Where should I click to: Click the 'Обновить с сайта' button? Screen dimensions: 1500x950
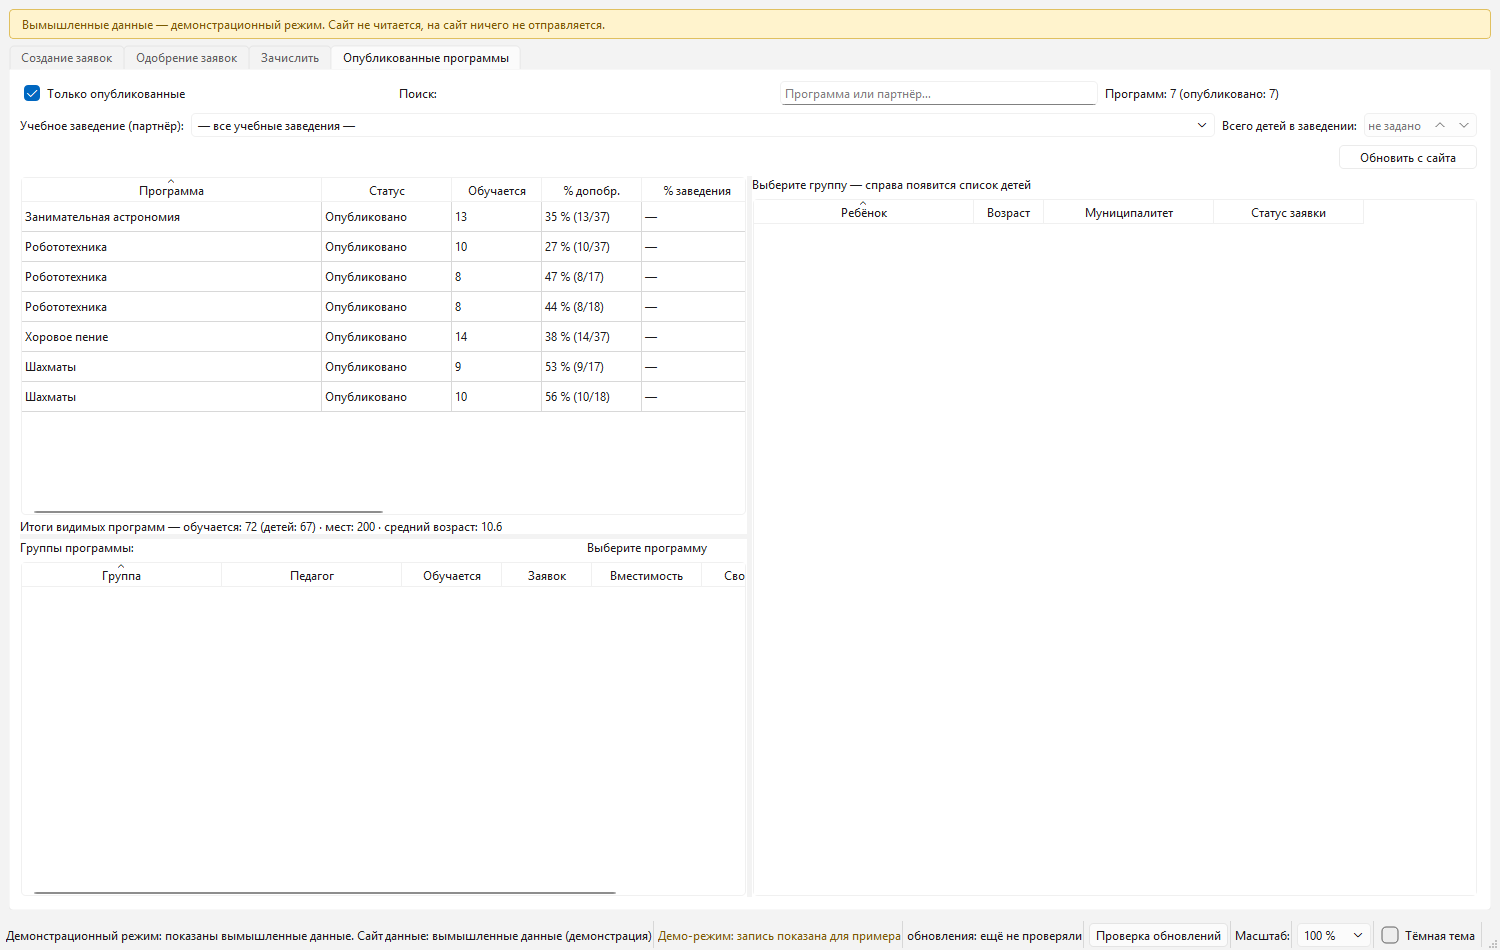(1408, 158)
